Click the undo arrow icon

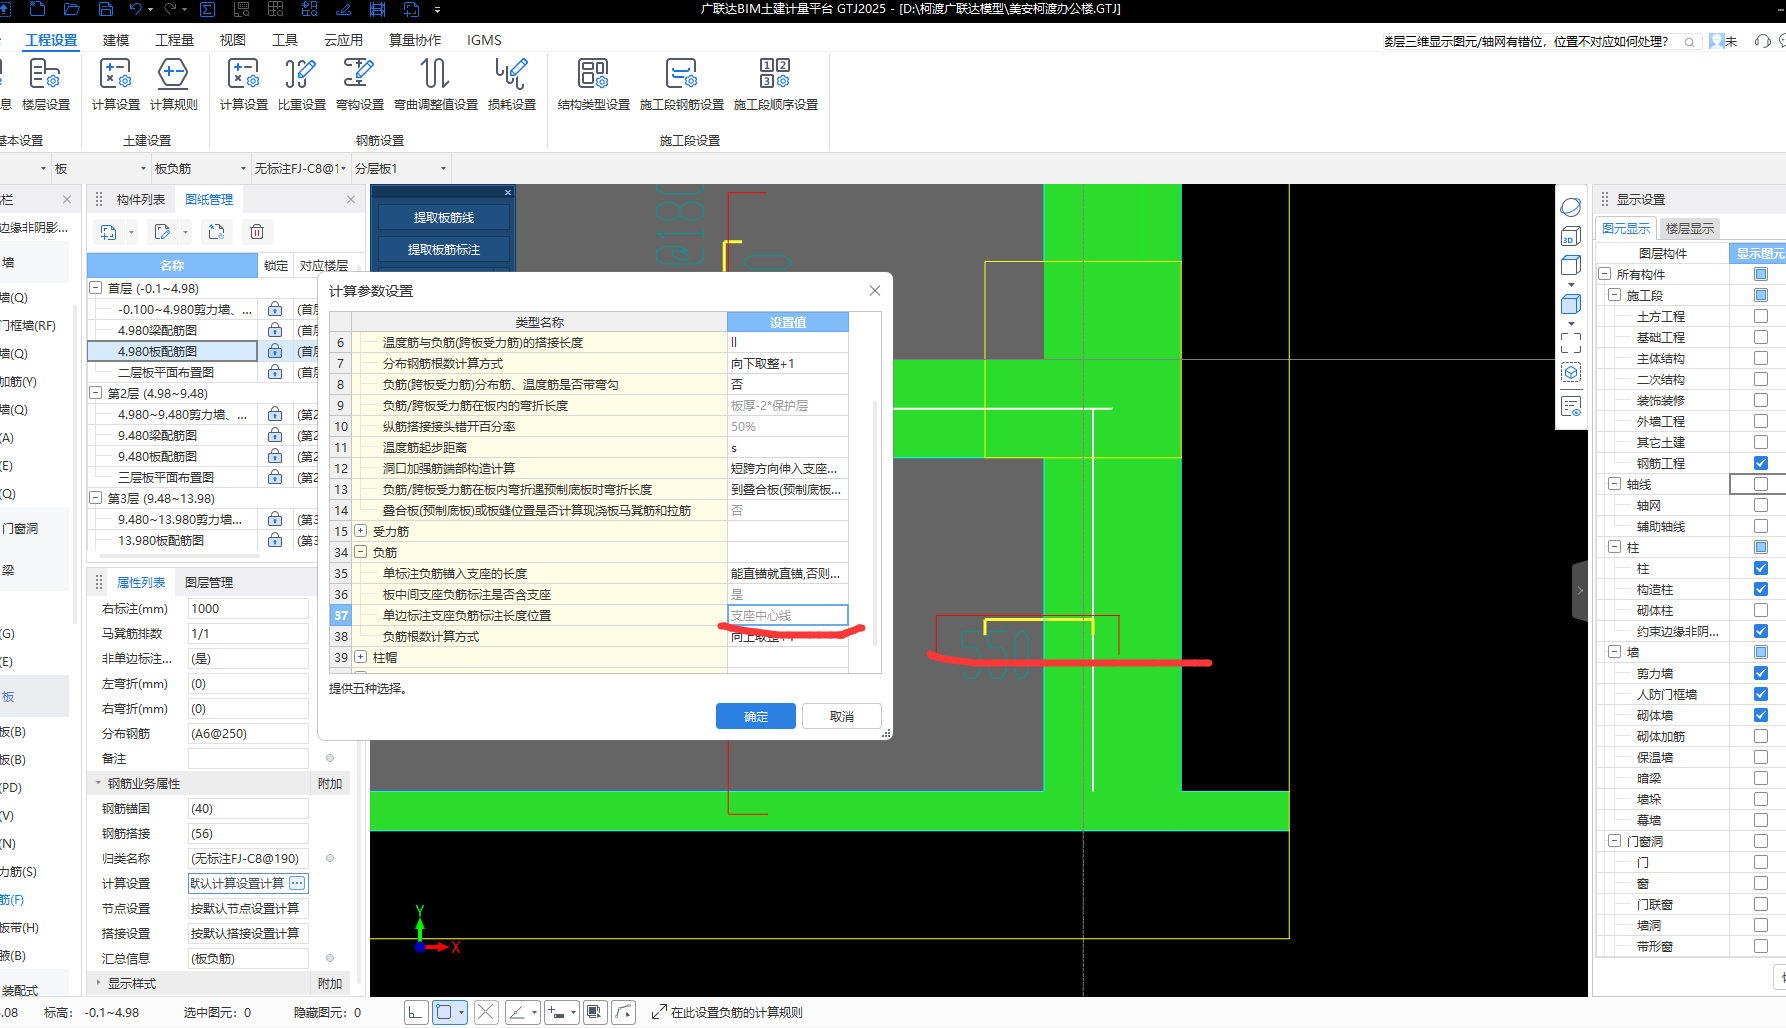pyautogui.click(x=136, y=9)
